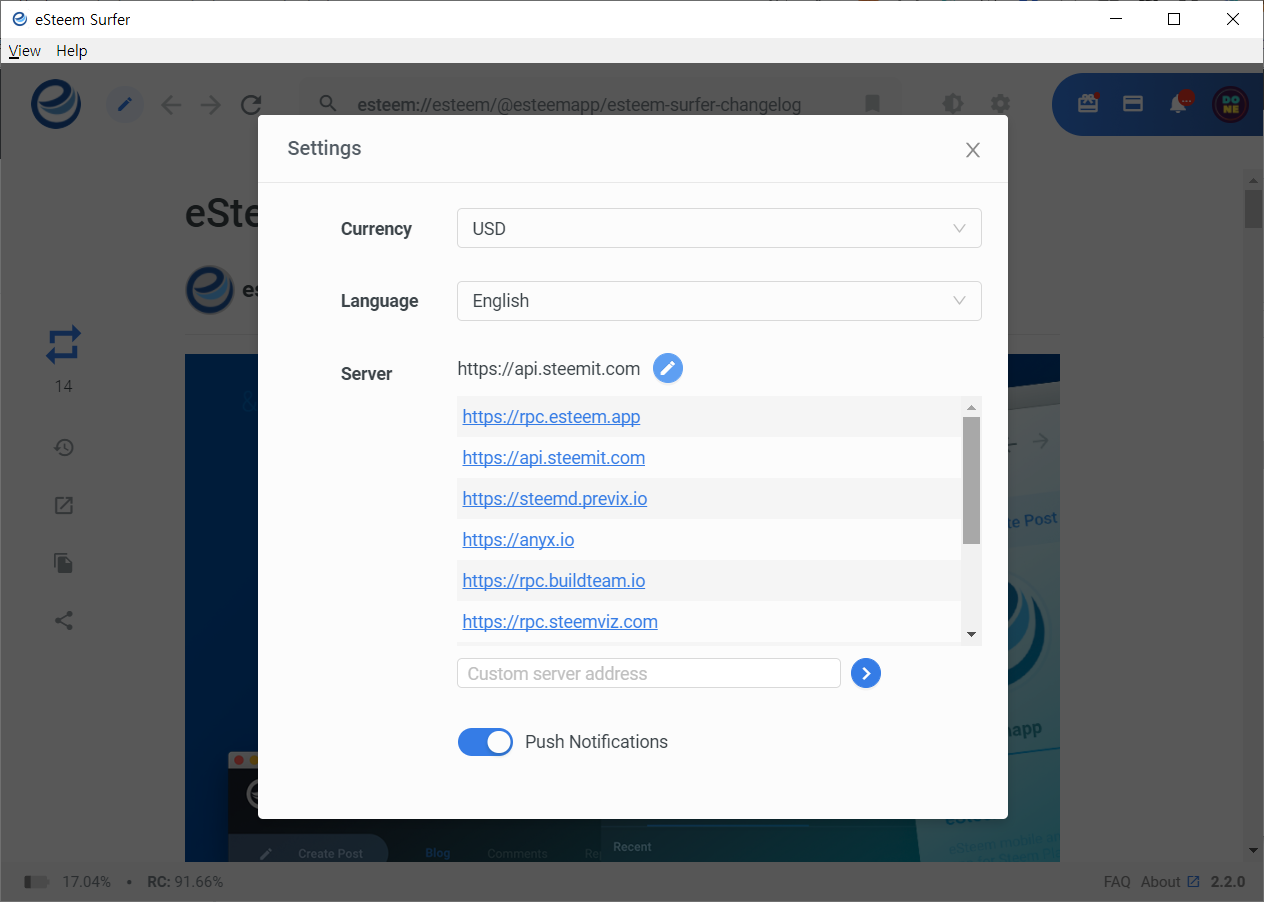Image resolution: width=1264 pixels, height=902 pixels.
Task: Click the search magnifier icon in the address bar
Action: [x=327, y=104]
